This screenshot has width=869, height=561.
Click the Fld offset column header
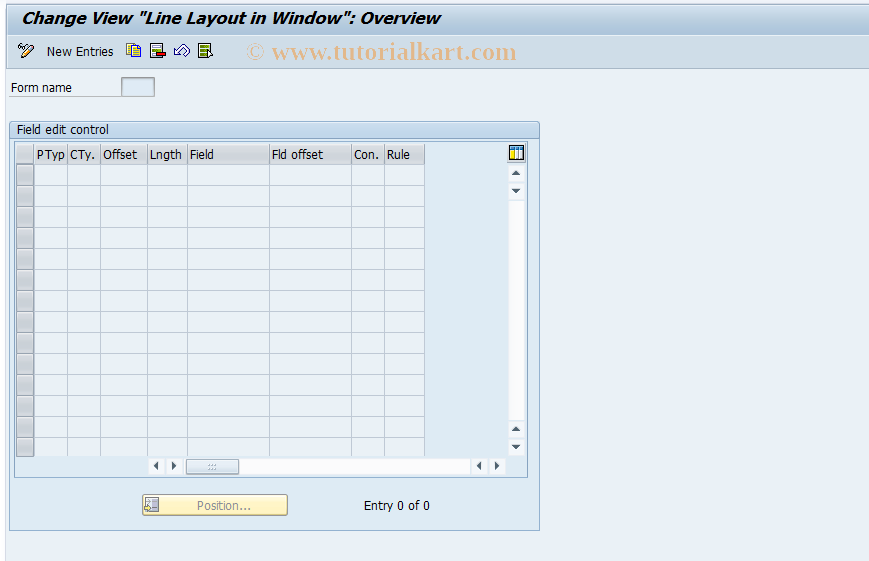pyautogui.click(x=310, y=155)
